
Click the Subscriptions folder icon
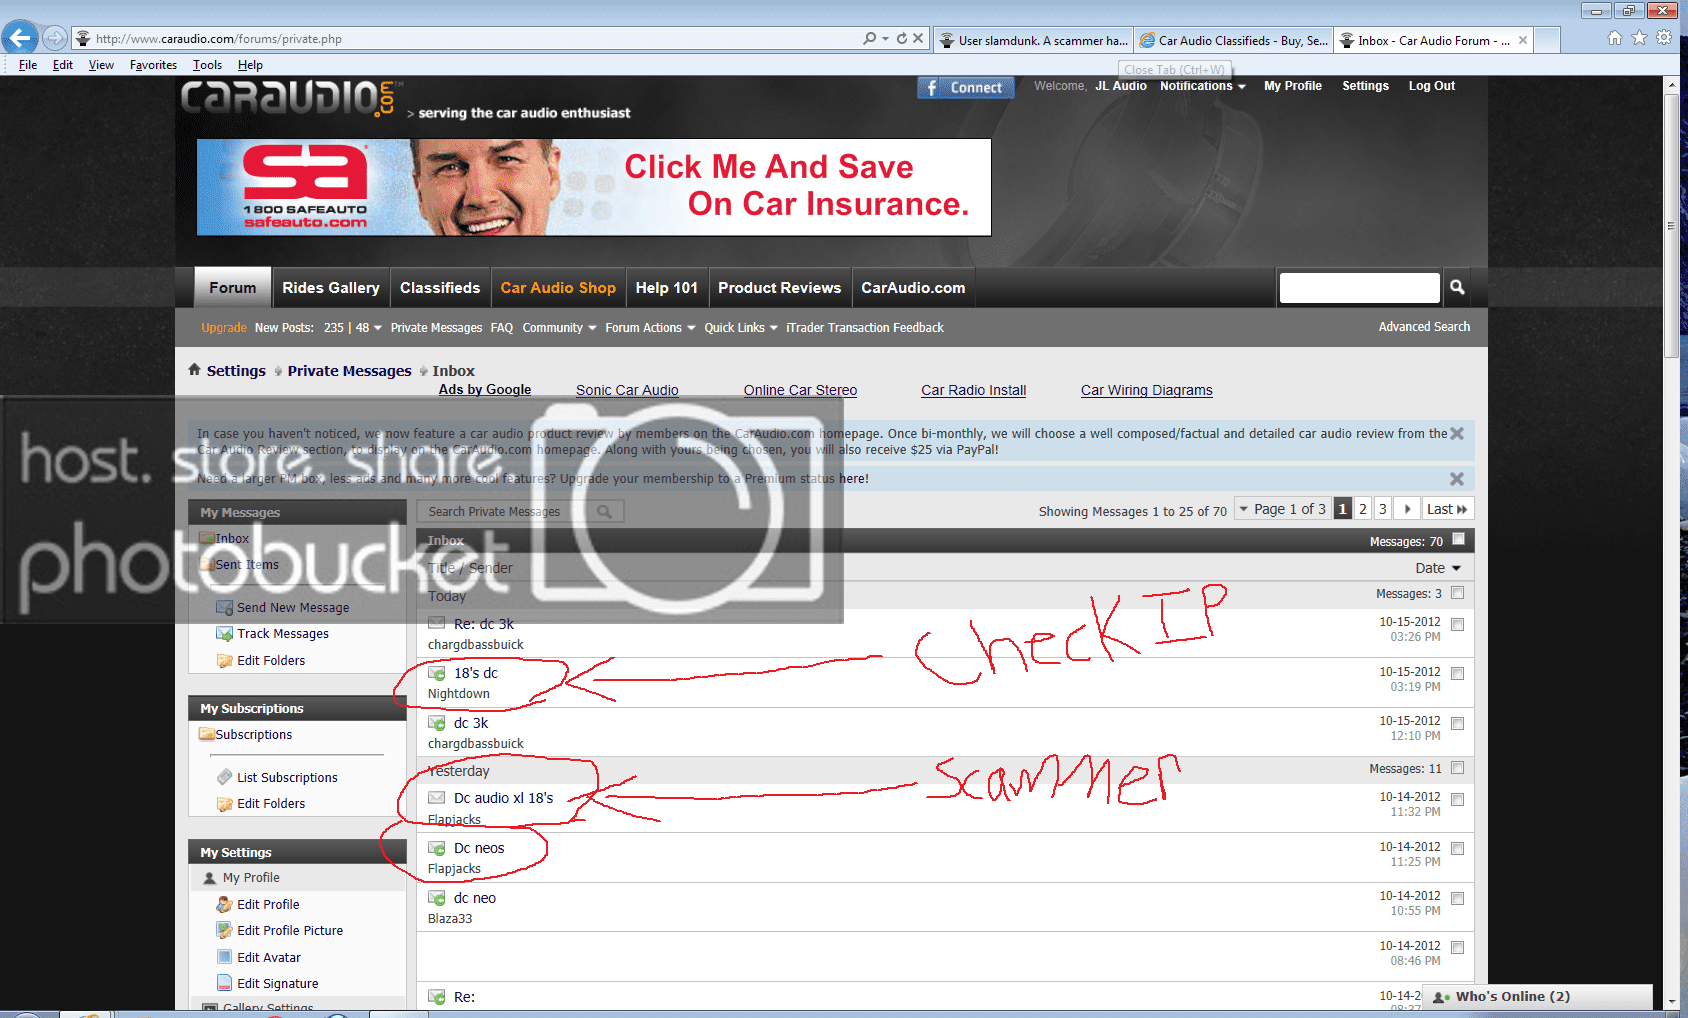(x=207, y=734)
